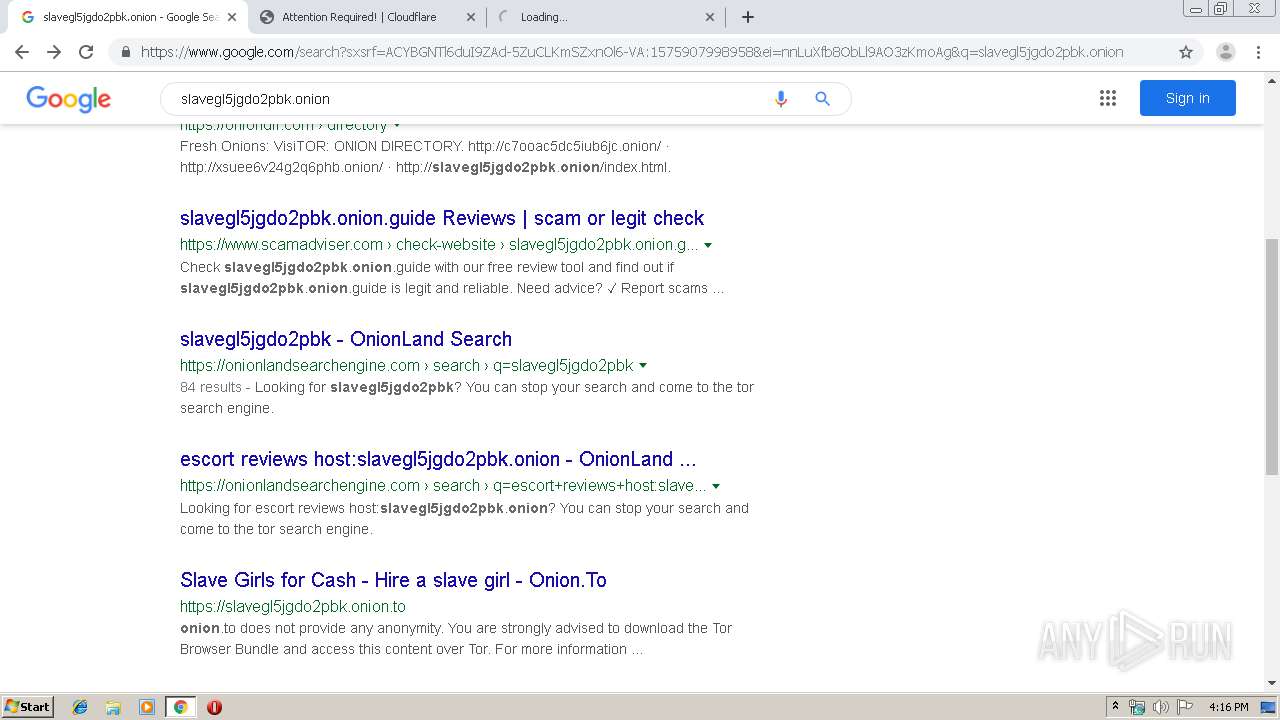Close the Loading tab
Viewport: 1280px width, 720px height.
point(710,17)
